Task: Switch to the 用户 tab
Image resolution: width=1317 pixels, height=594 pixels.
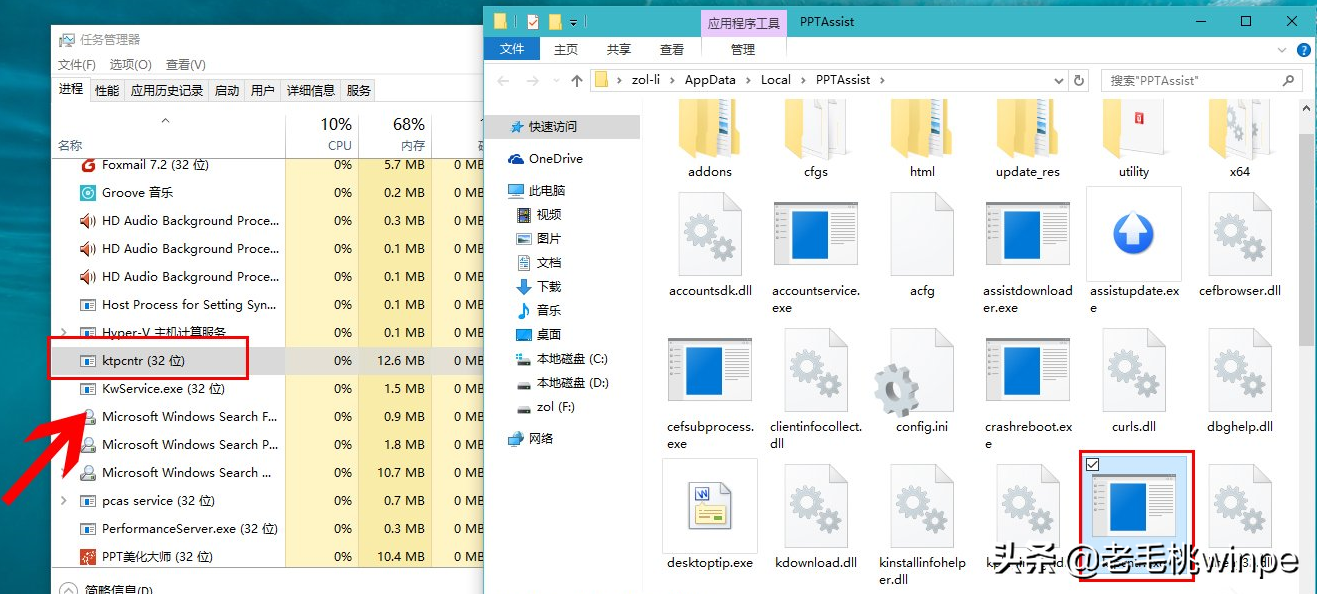Action: coord(263,90)
